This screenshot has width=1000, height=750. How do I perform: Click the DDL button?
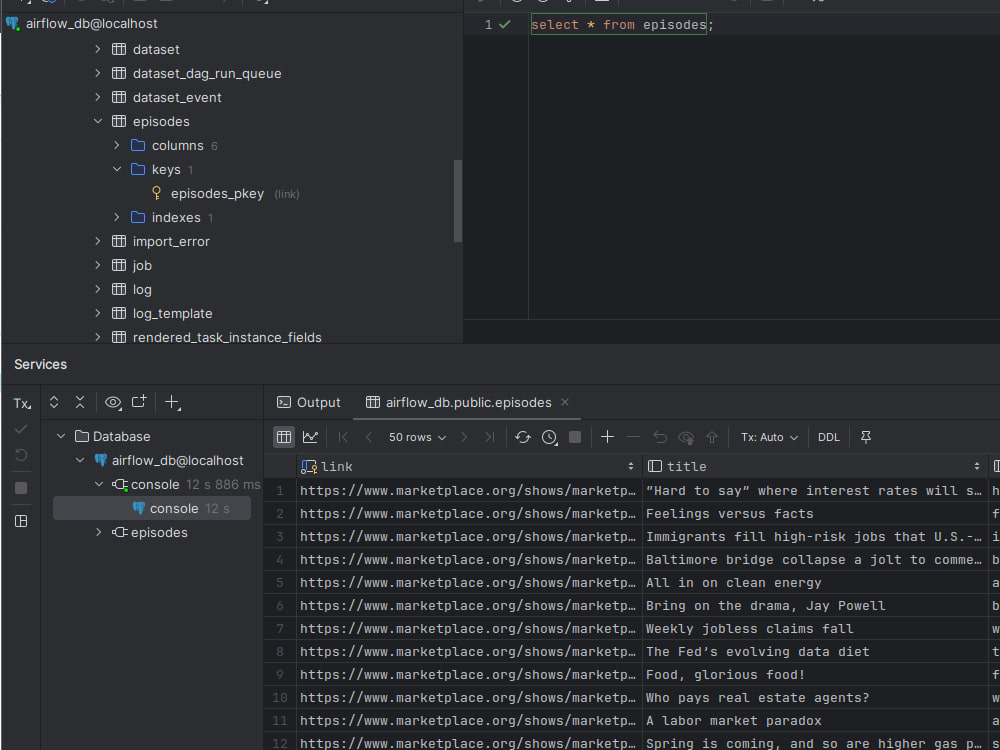(x=828, y=437)
